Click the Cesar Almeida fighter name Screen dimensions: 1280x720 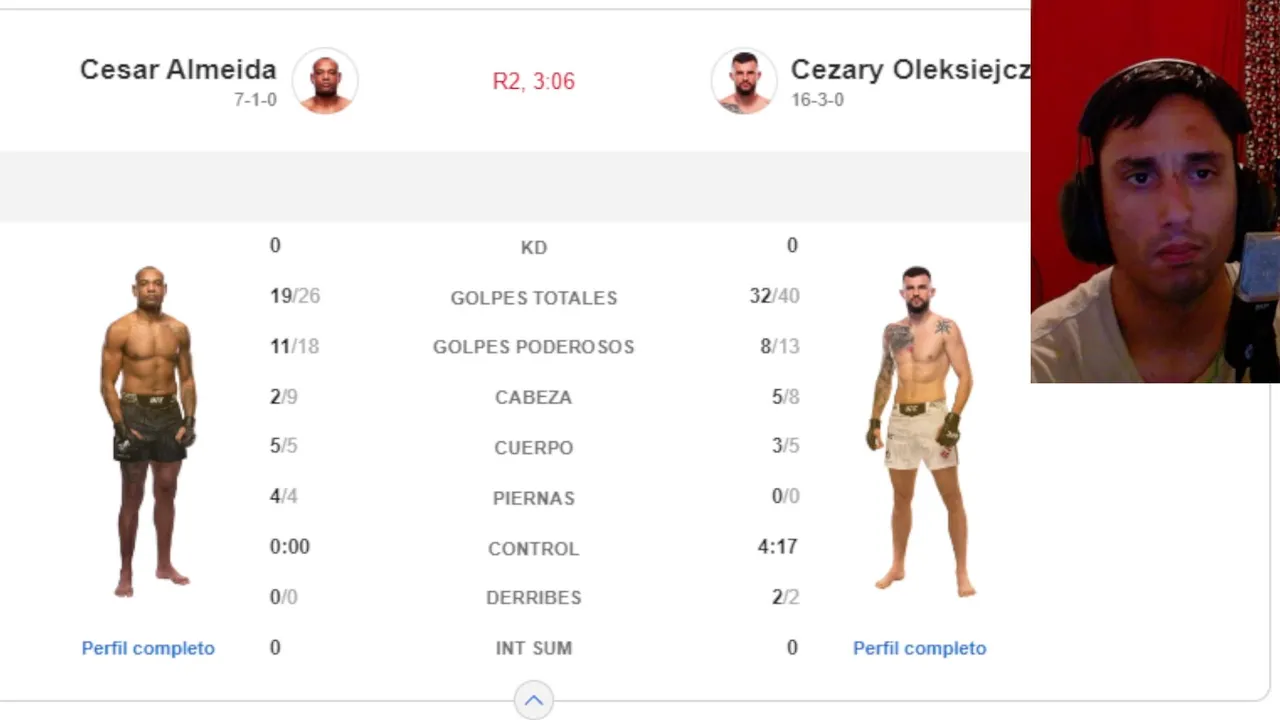(x=178, y=70)
